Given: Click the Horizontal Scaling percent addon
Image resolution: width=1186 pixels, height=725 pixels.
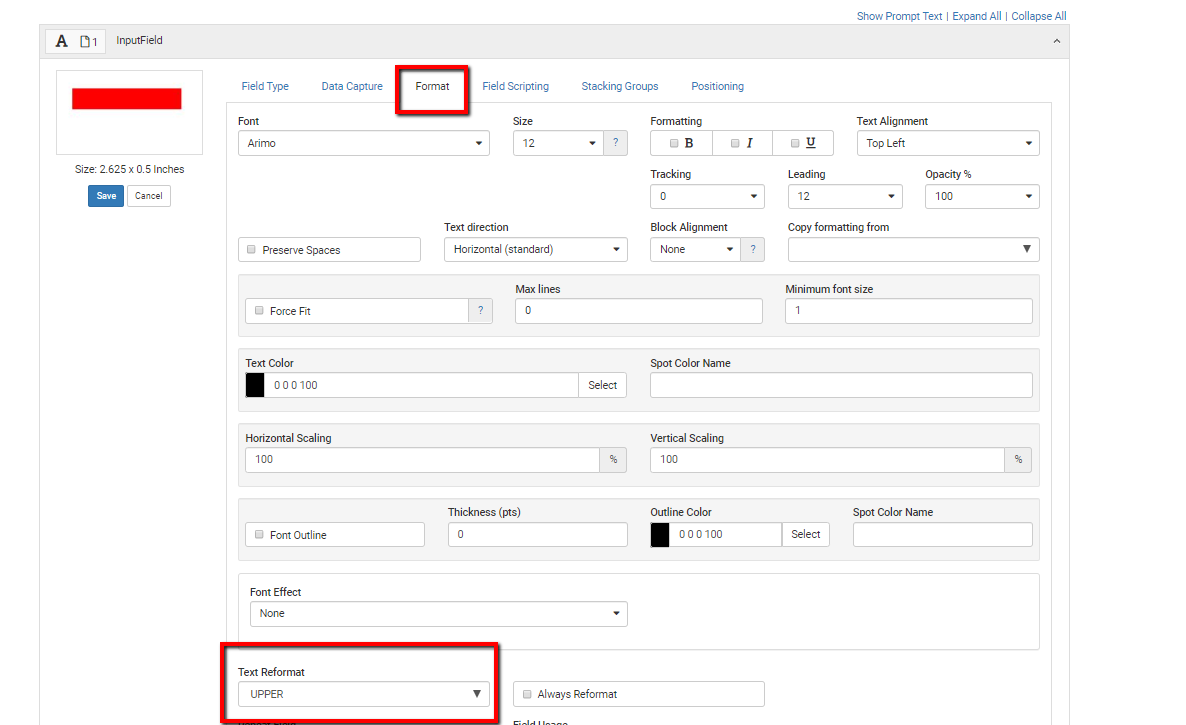Looking at the screenshot, I should [x=613, y=460].
